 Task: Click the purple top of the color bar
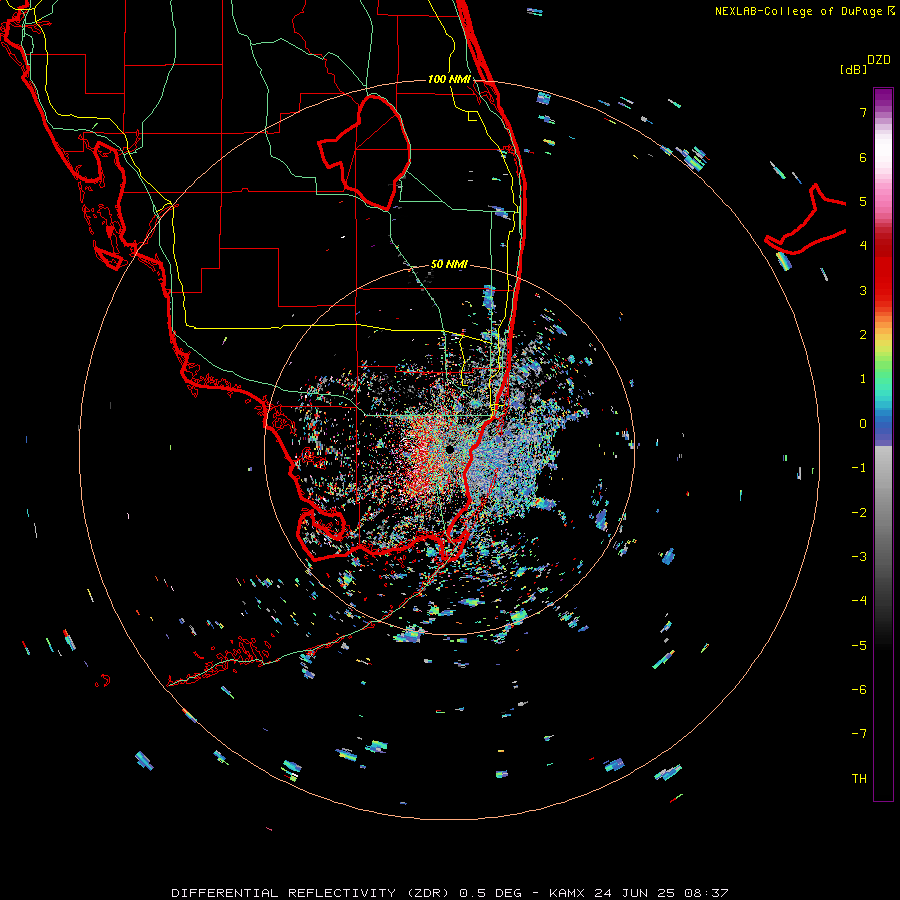tap(883, 99)
